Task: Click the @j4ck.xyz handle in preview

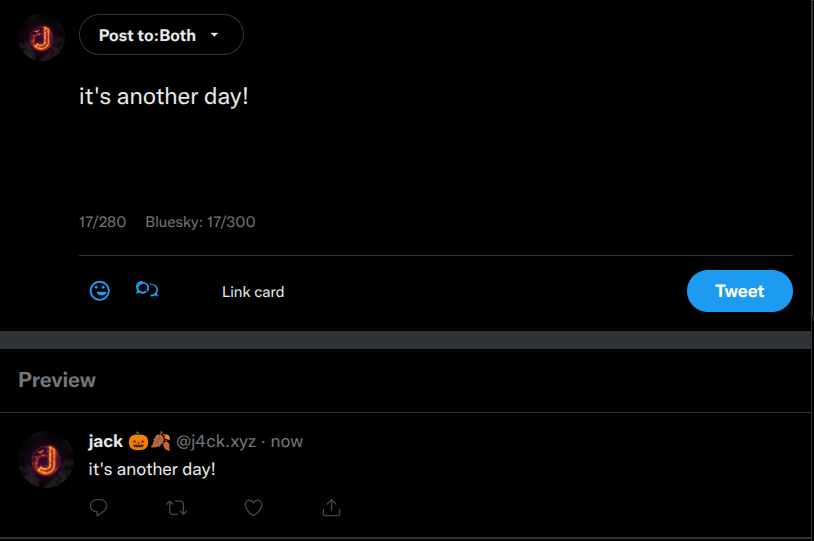Action: pyautogui.click(x=216, y=441)
